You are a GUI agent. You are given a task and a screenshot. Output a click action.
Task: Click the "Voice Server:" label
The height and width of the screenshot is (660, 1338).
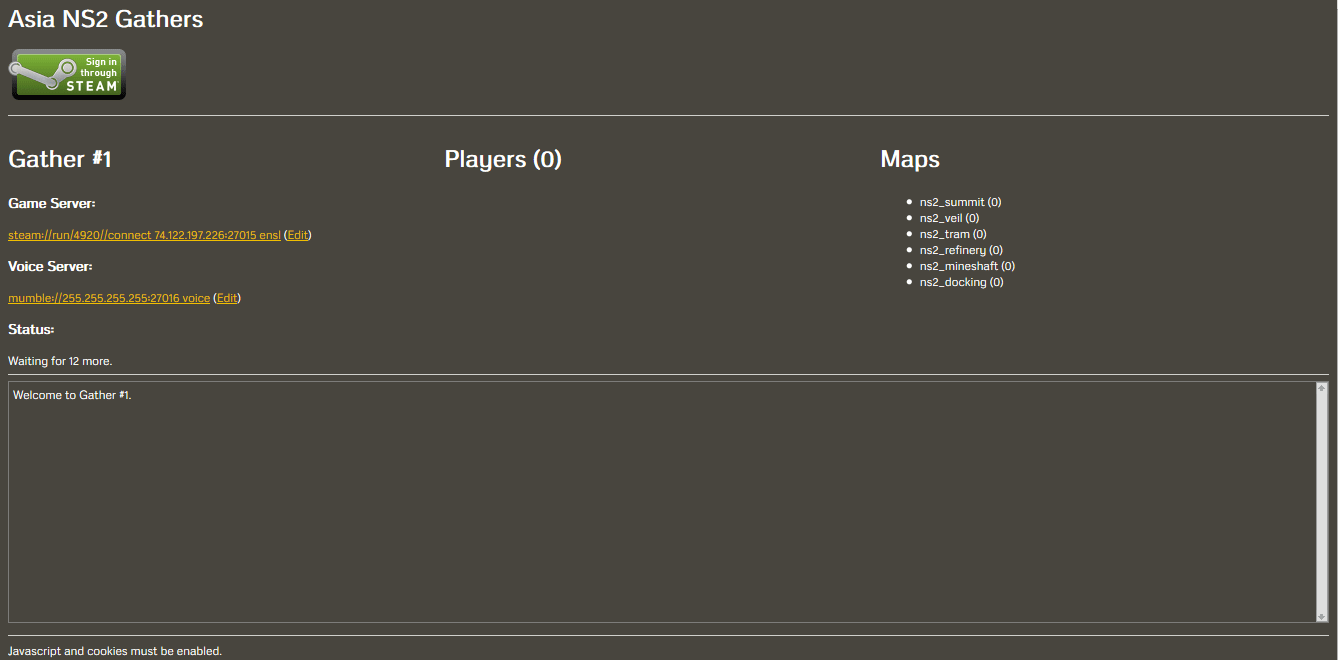coord(51,266)
